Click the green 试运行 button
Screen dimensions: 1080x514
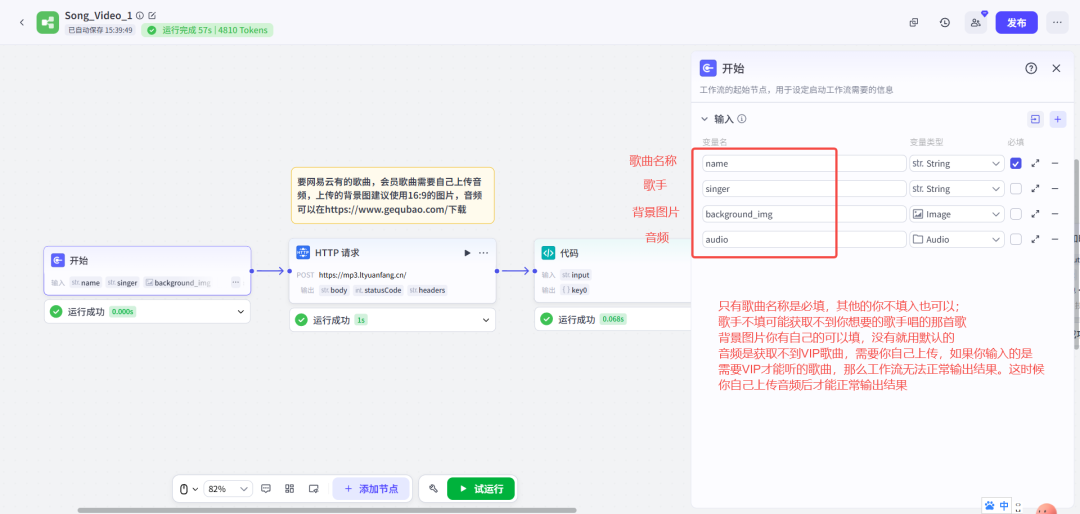point(481,489)
